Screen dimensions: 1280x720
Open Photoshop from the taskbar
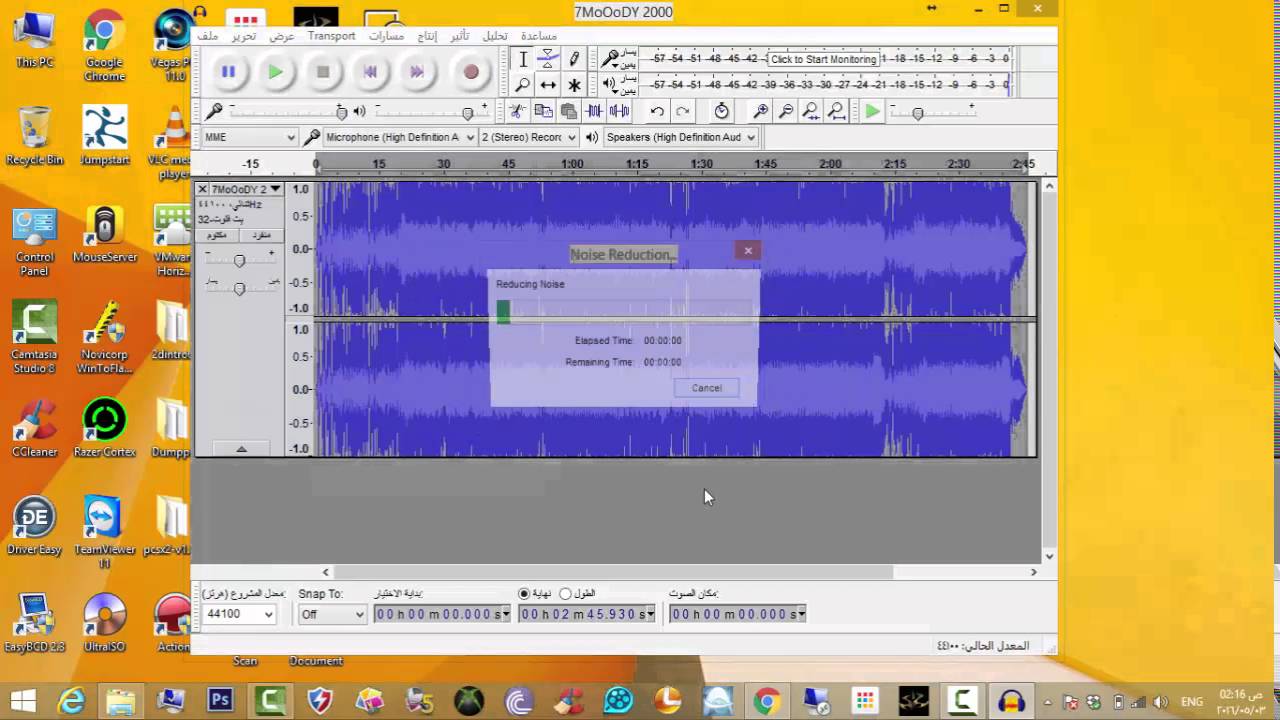(220, 701)
